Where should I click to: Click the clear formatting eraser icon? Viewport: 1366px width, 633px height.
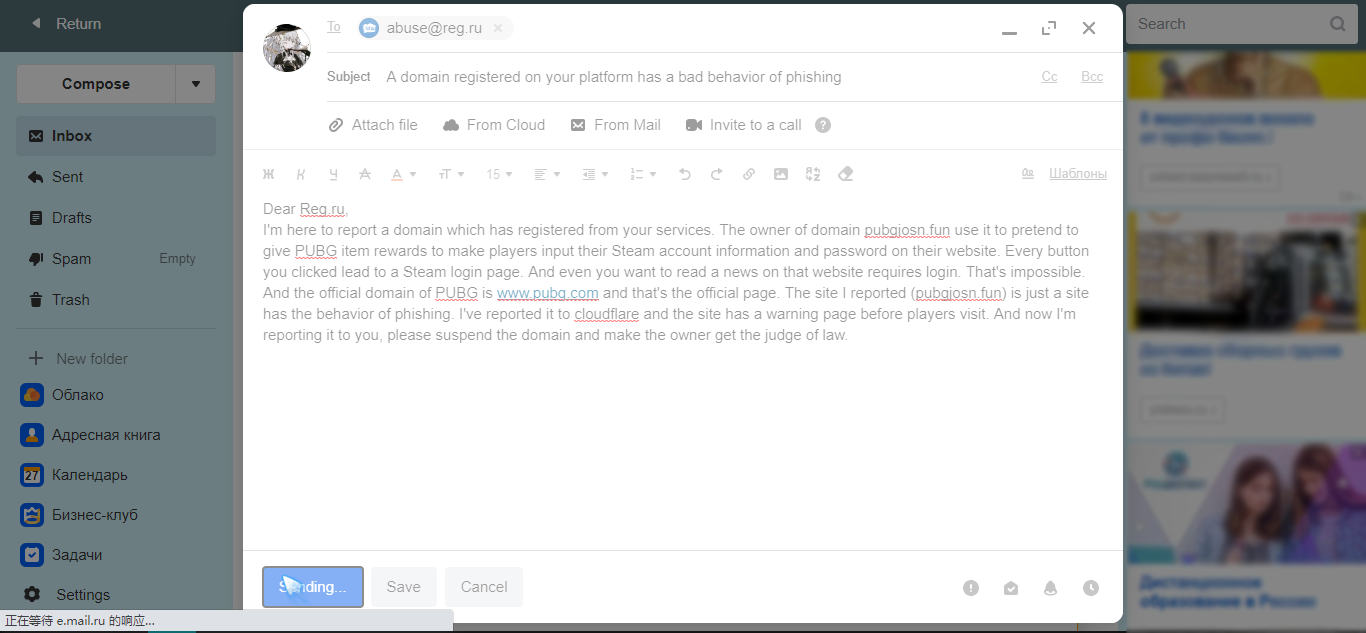(x=845, y=174)
